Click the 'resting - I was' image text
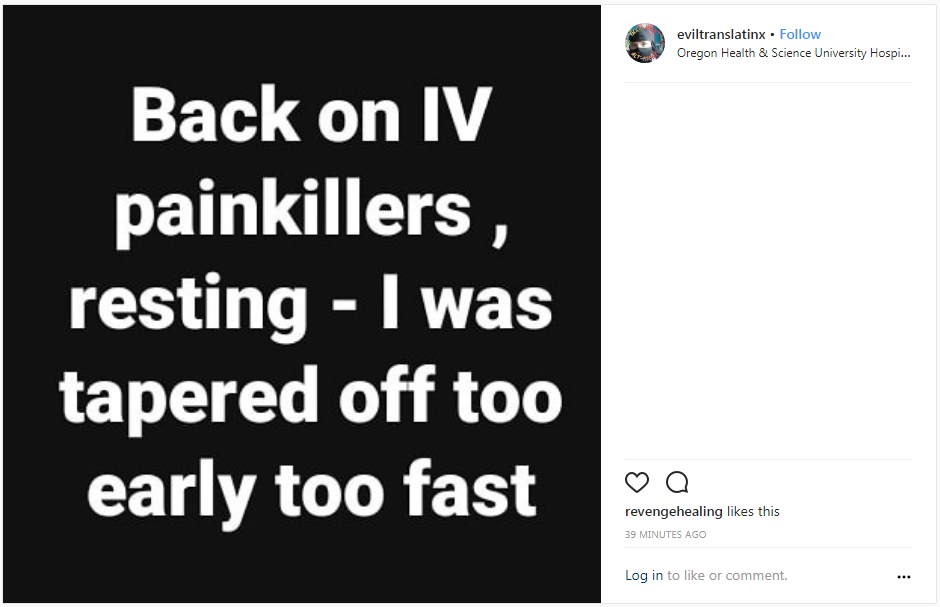 pyautogui.click(x=311, y=304)
